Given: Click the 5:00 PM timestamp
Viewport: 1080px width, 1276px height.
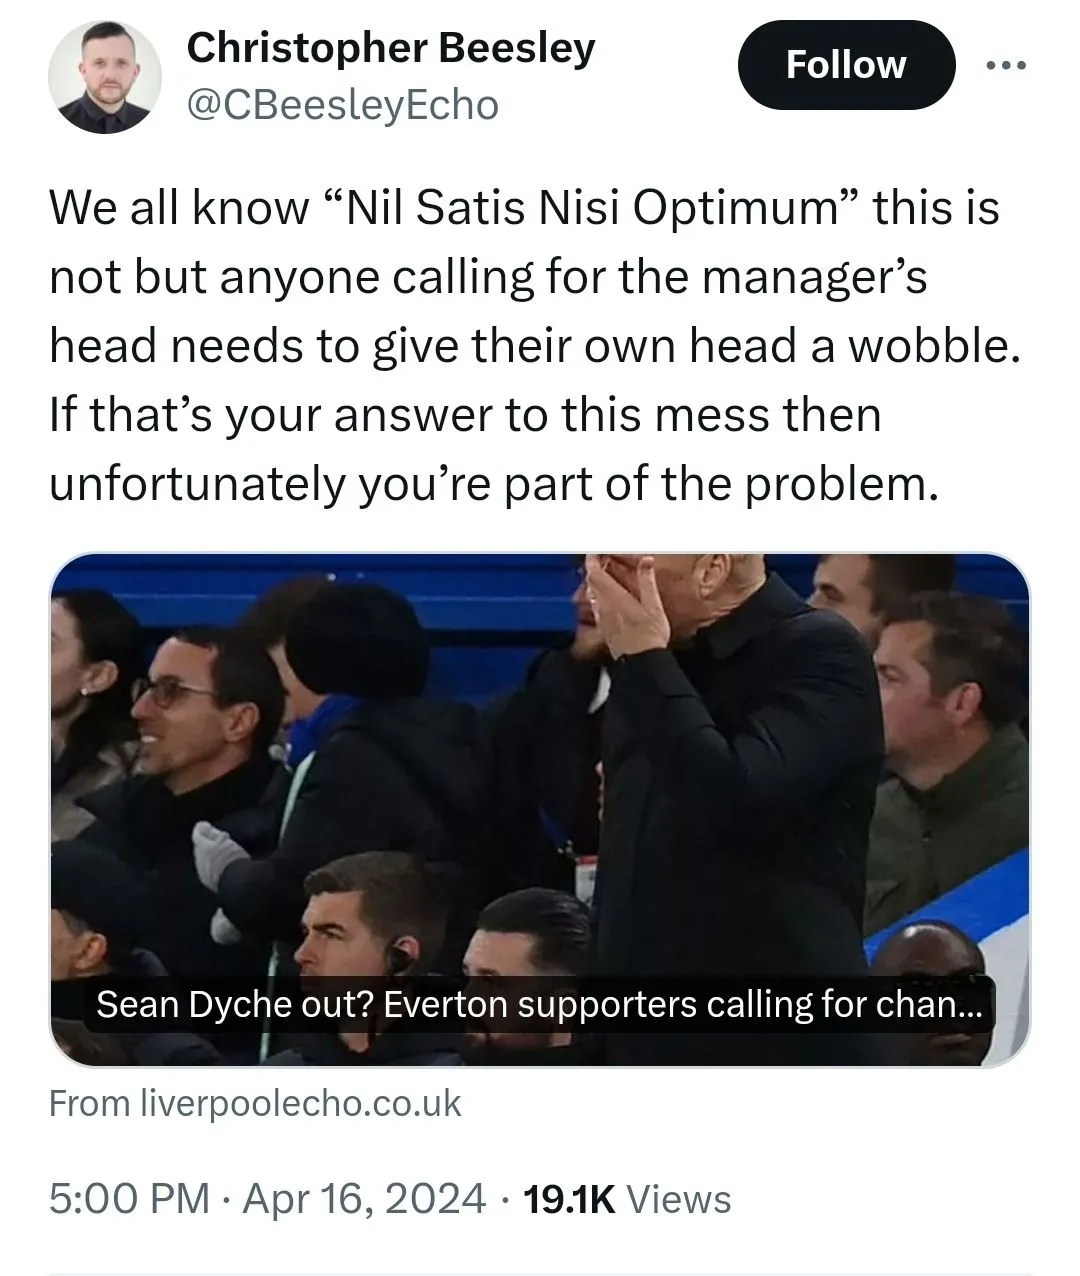Looking at the screenshot, I should pyautogui.click(x=130, y=1199).
